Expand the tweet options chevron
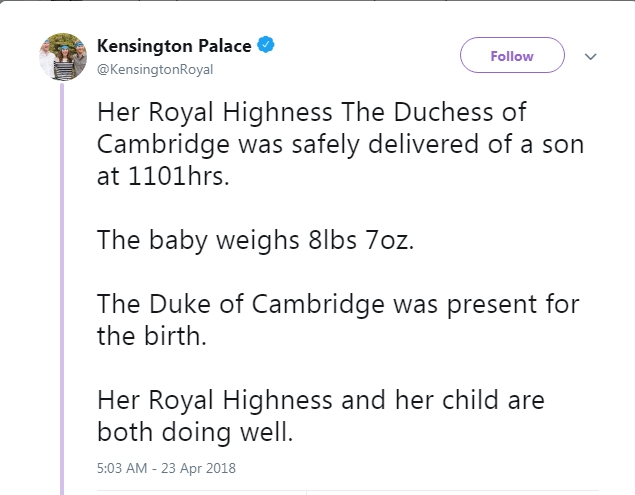Screen dimensions: 635x495 click(590, 56)
